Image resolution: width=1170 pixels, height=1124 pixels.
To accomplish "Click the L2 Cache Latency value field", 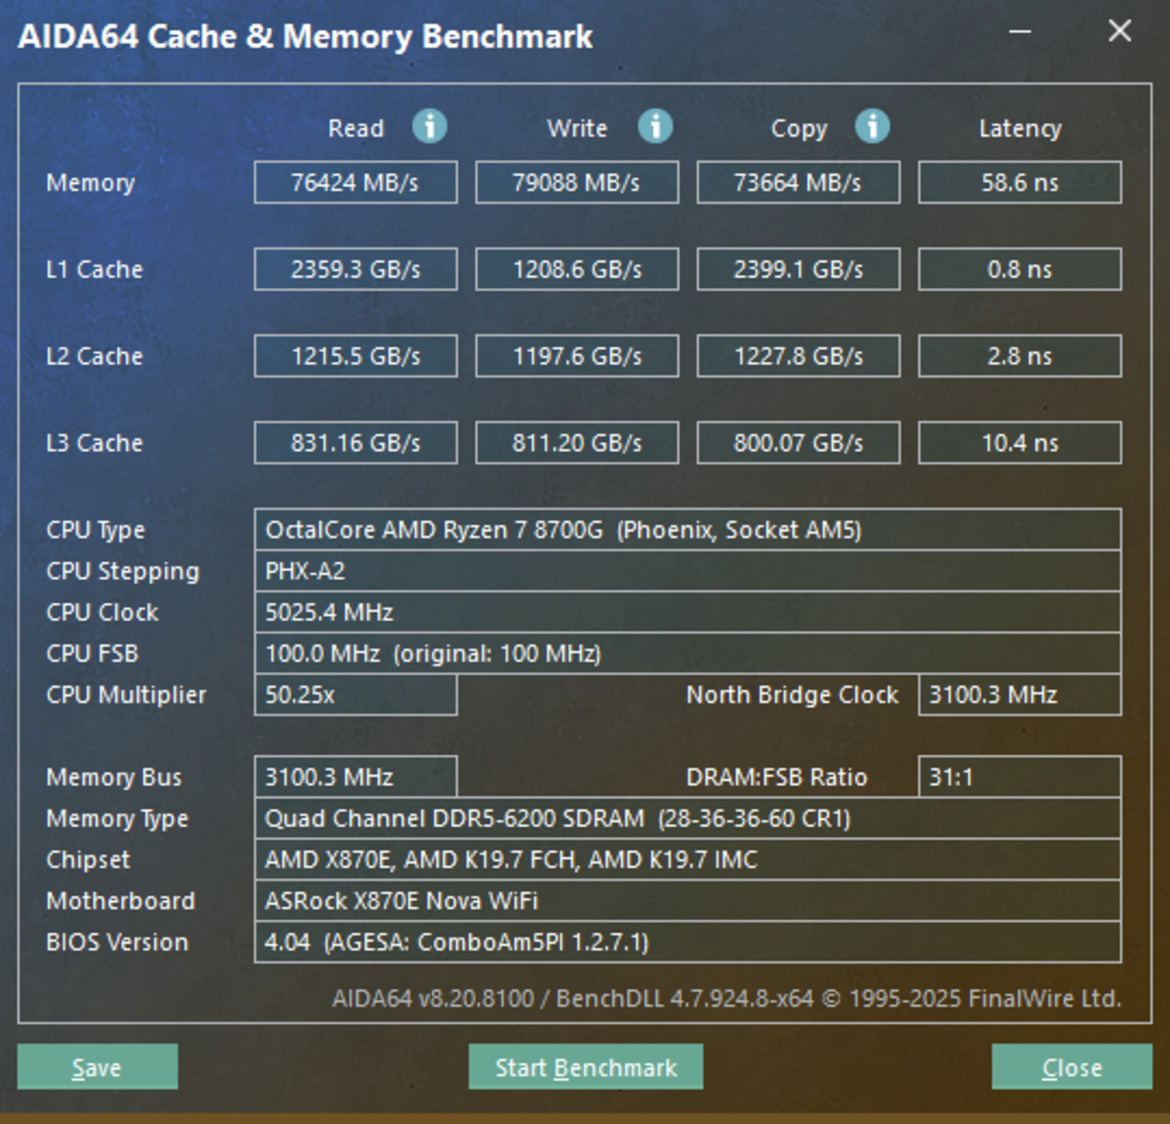I will pyautogui.click(x=1019, y=355).
